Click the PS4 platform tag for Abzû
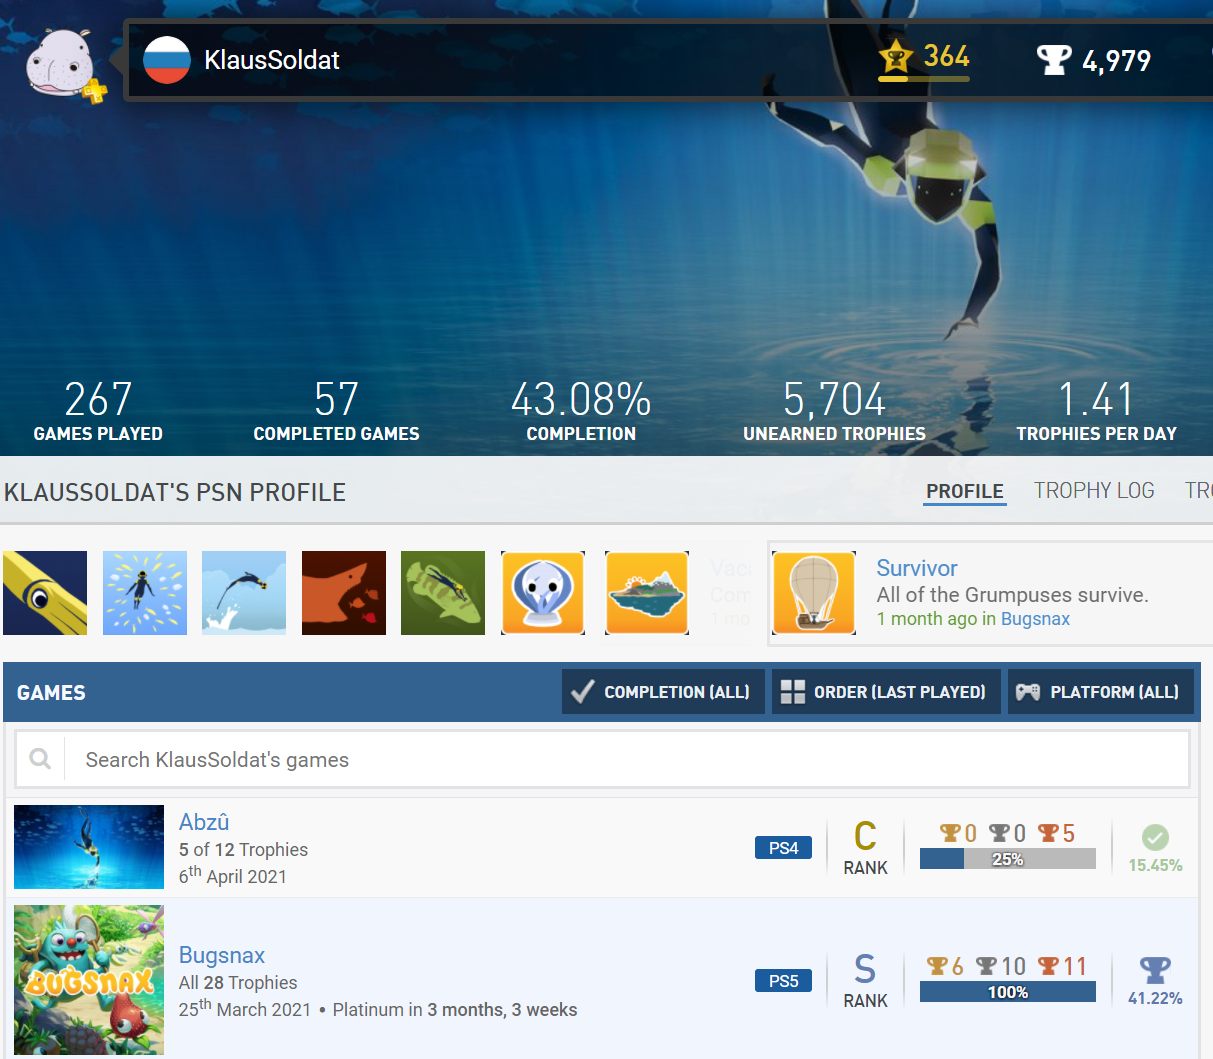 pyautogui.click(x=783, y=848)
